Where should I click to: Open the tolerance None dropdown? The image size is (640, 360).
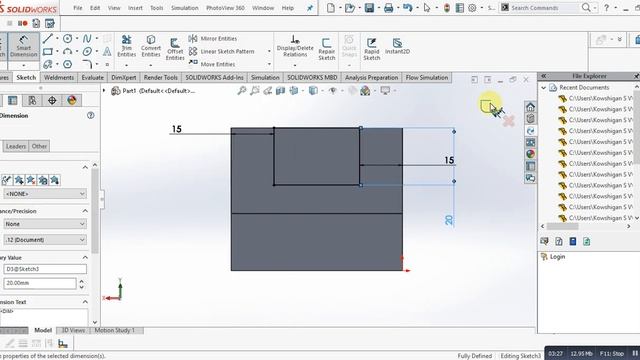tap(45, 224)
